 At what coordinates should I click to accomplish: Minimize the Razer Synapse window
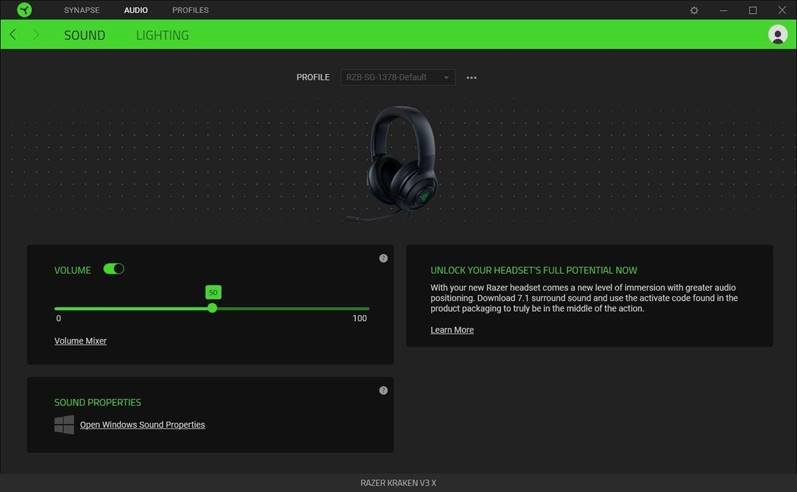click(723, 10)
